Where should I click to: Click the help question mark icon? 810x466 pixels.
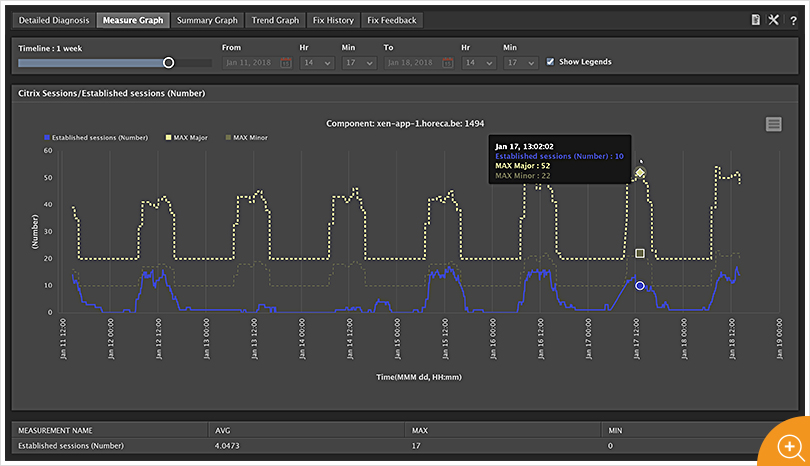click(x=793, y=21)
